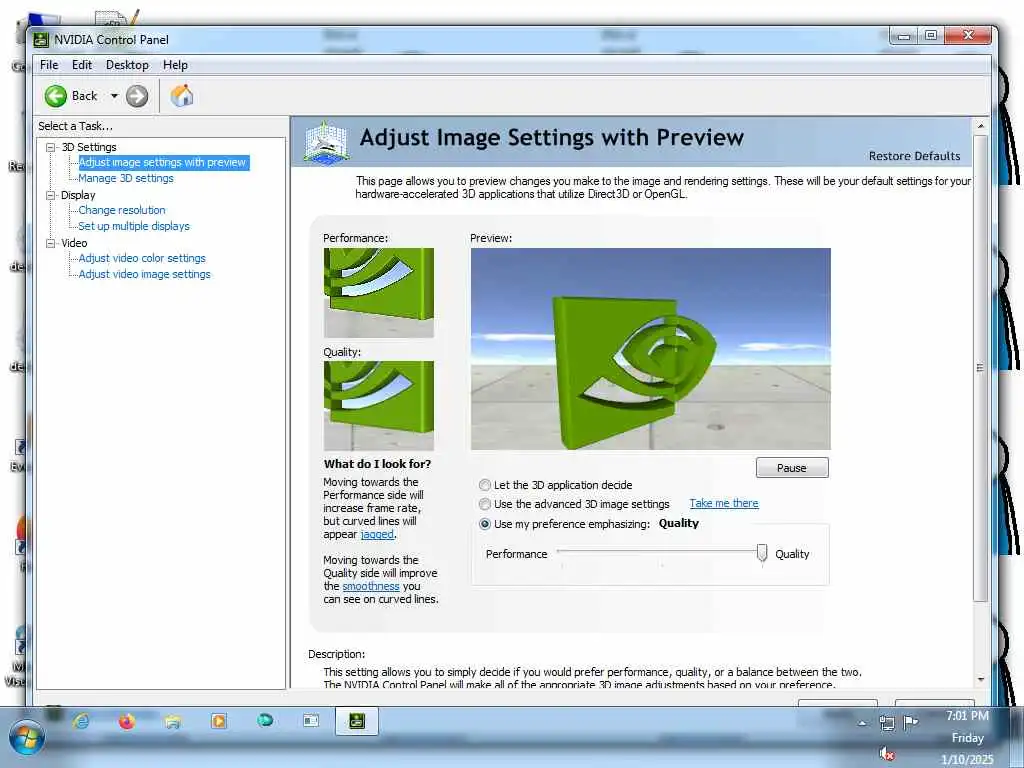Viewport: 1024px width, 768px height.
Task: Click the smoothness help link
Action: (x=371, y=586)
